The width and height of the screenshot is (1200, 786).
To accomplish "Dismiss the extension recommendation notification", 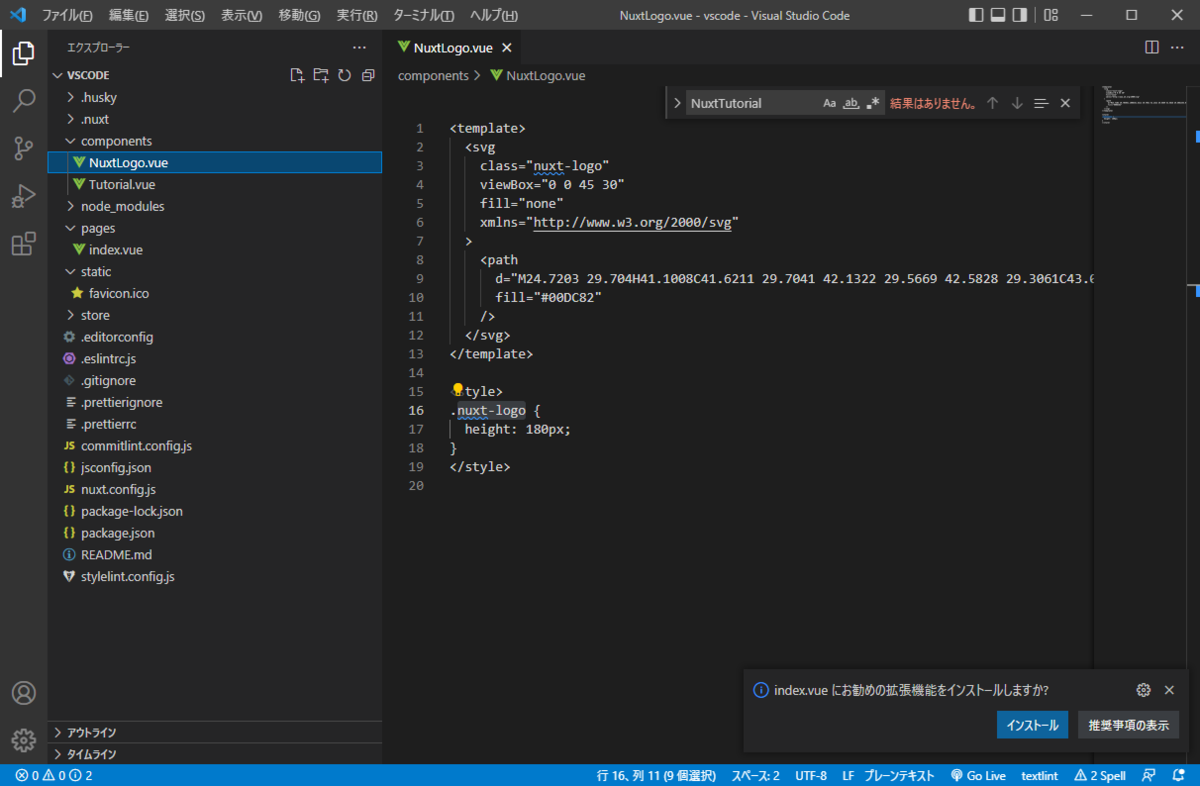I will pyautogui.click(x=1169, y=690).
